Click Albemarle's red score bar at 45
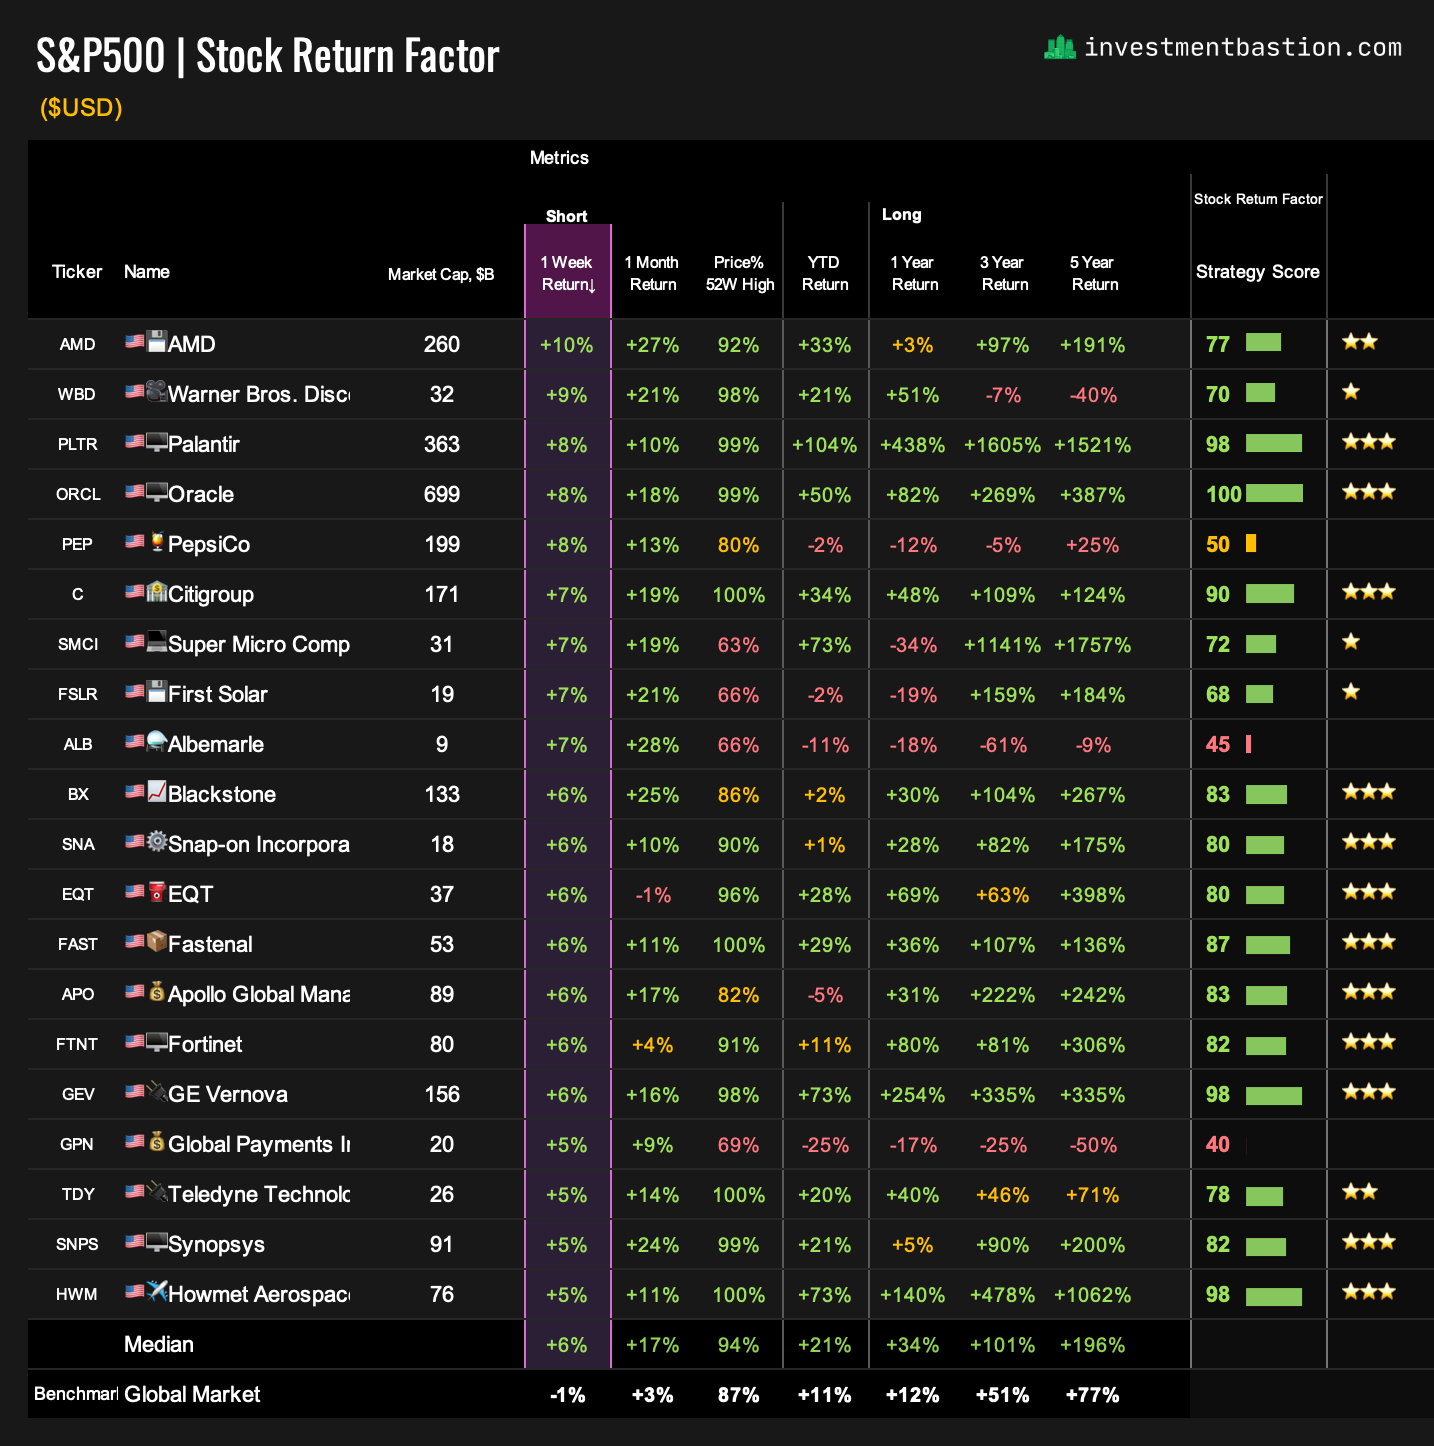 coord(1249,743)
